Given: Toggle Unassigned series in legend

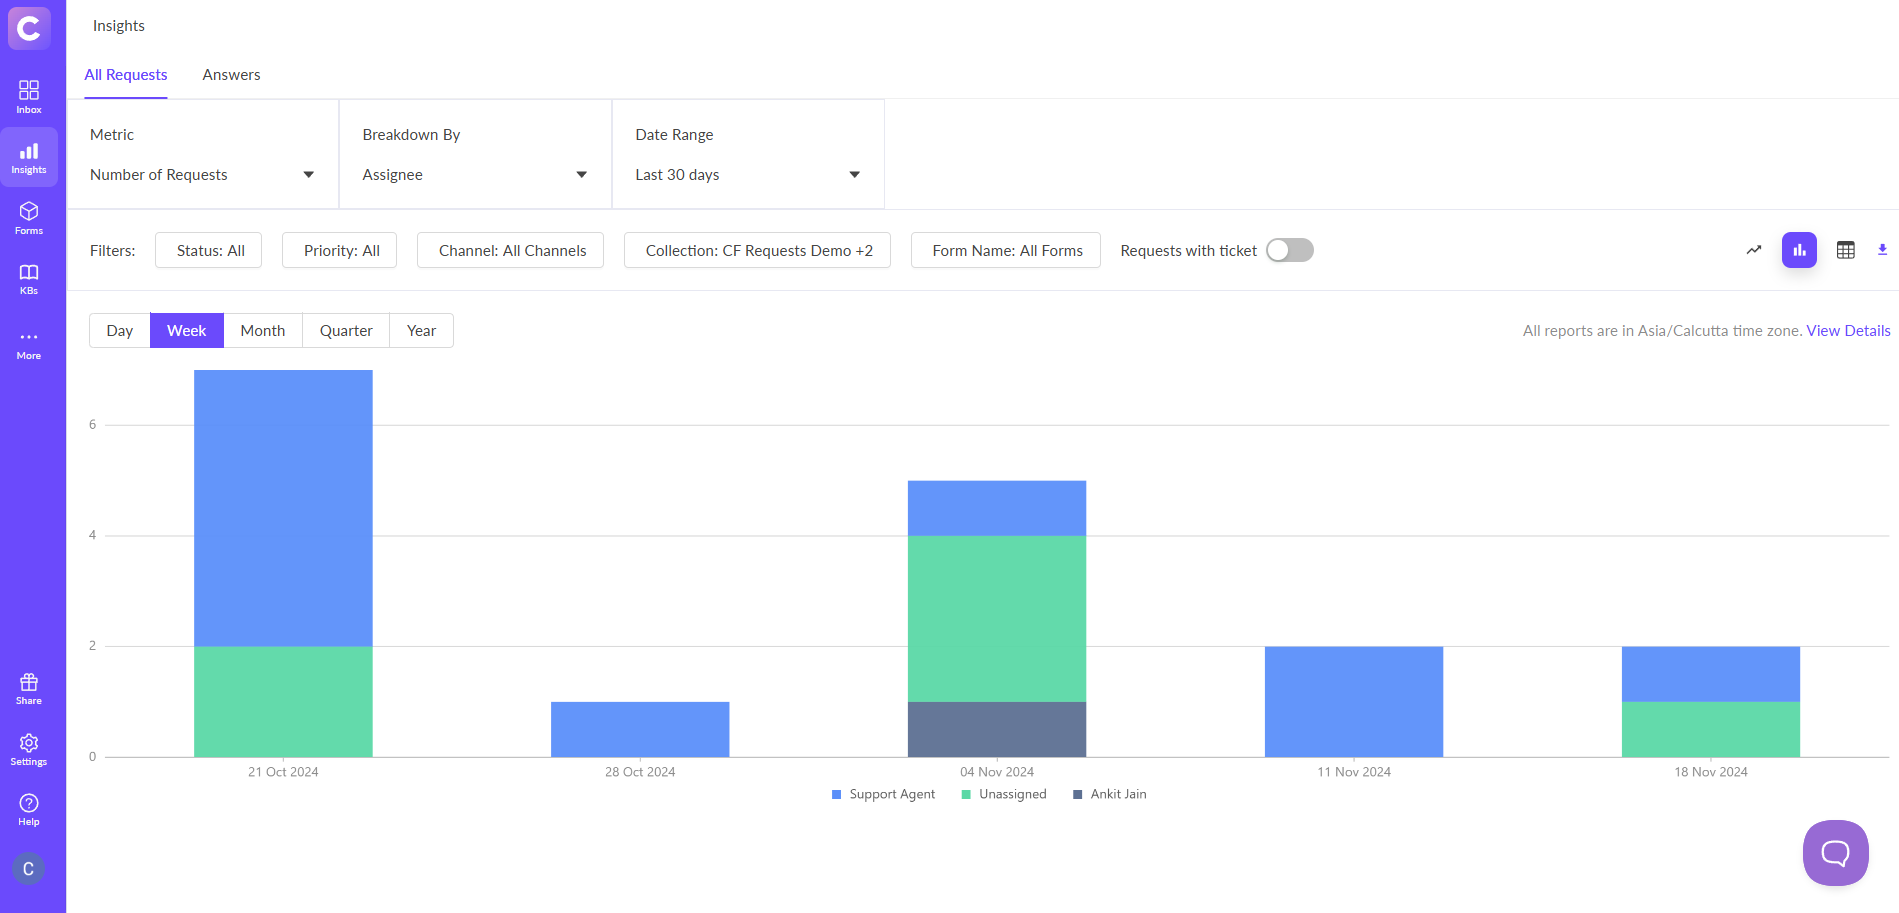Looking at the screenshot, I should tap(1004, 794).
